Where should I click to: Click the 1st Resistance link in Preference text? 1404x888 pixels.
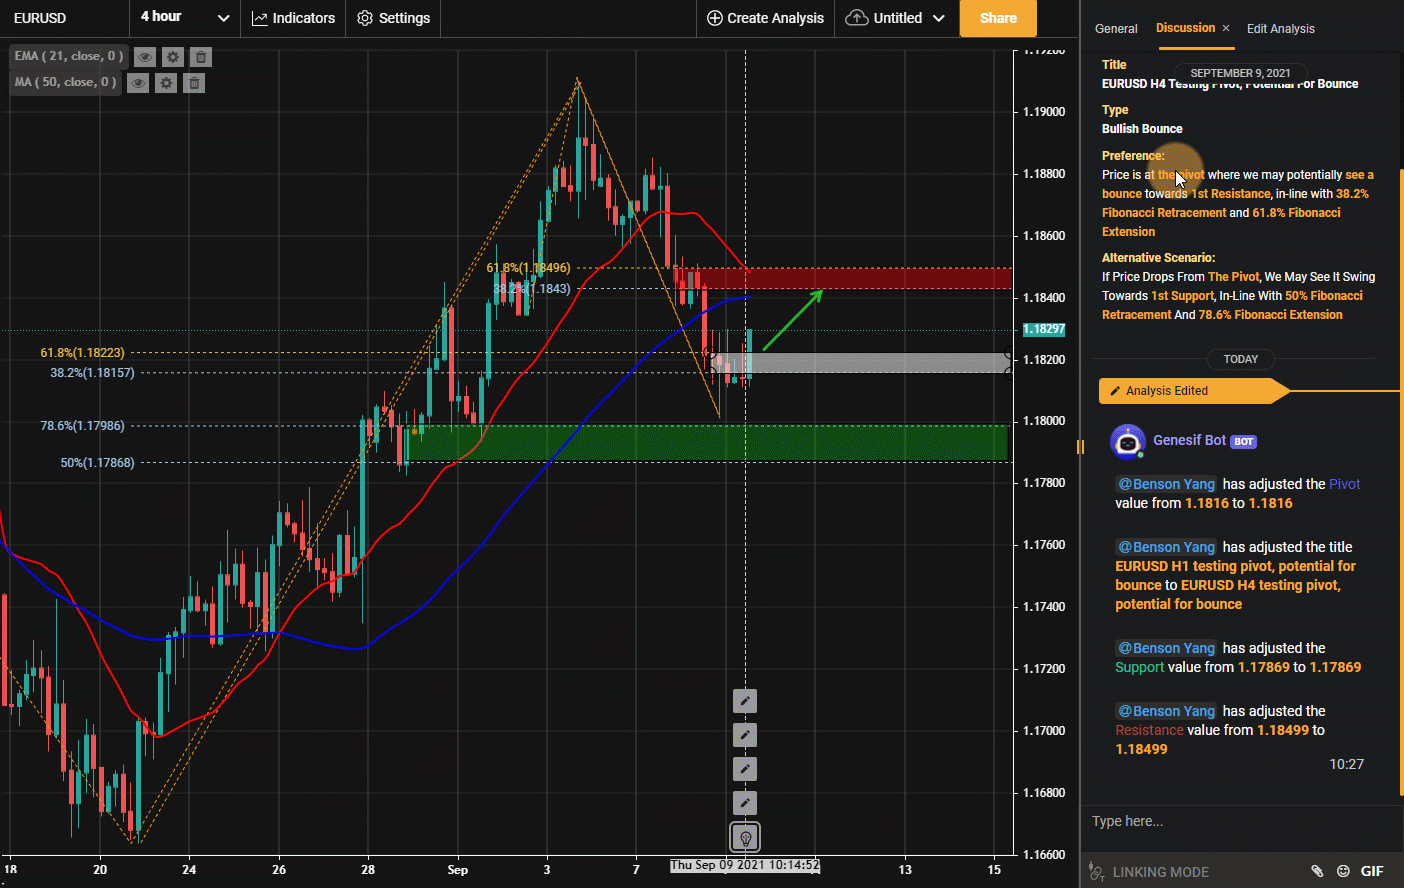click(1231, 194)
